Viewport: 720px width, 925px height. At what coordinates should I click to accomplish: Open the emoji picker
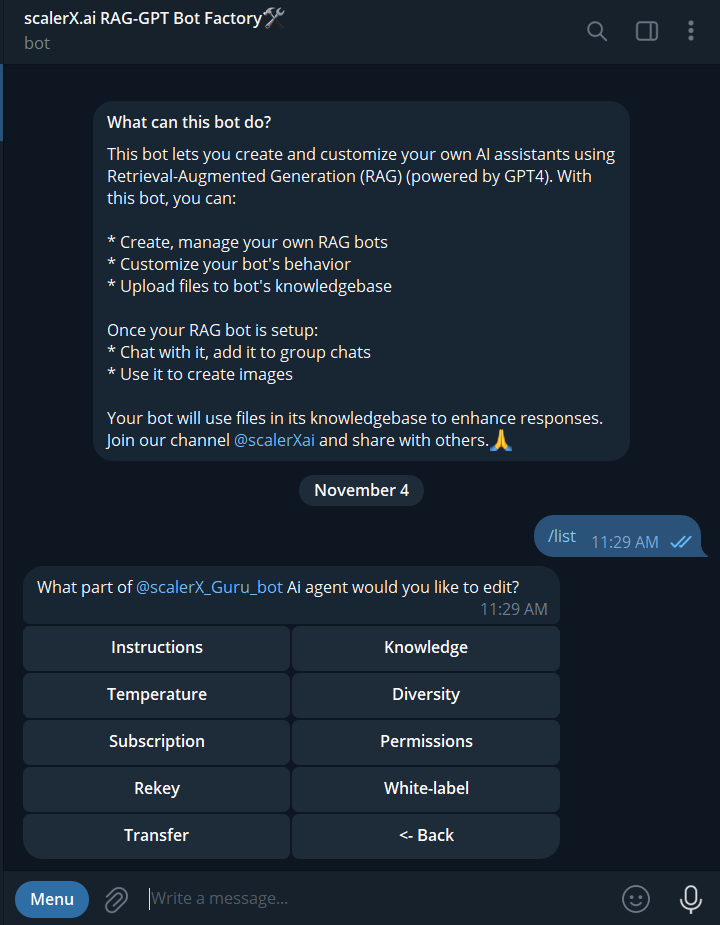tap(636, 899)
